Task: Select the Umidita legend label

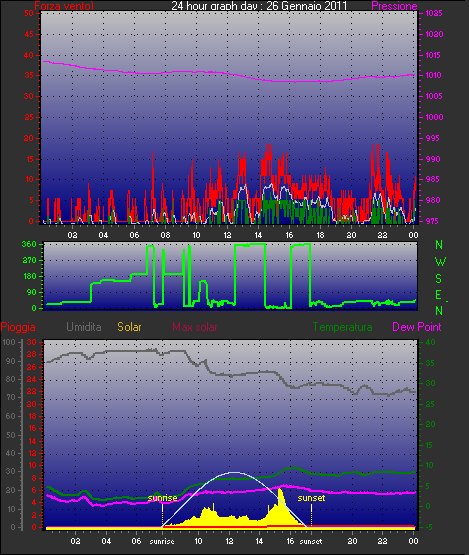Action: click(84, 327)
